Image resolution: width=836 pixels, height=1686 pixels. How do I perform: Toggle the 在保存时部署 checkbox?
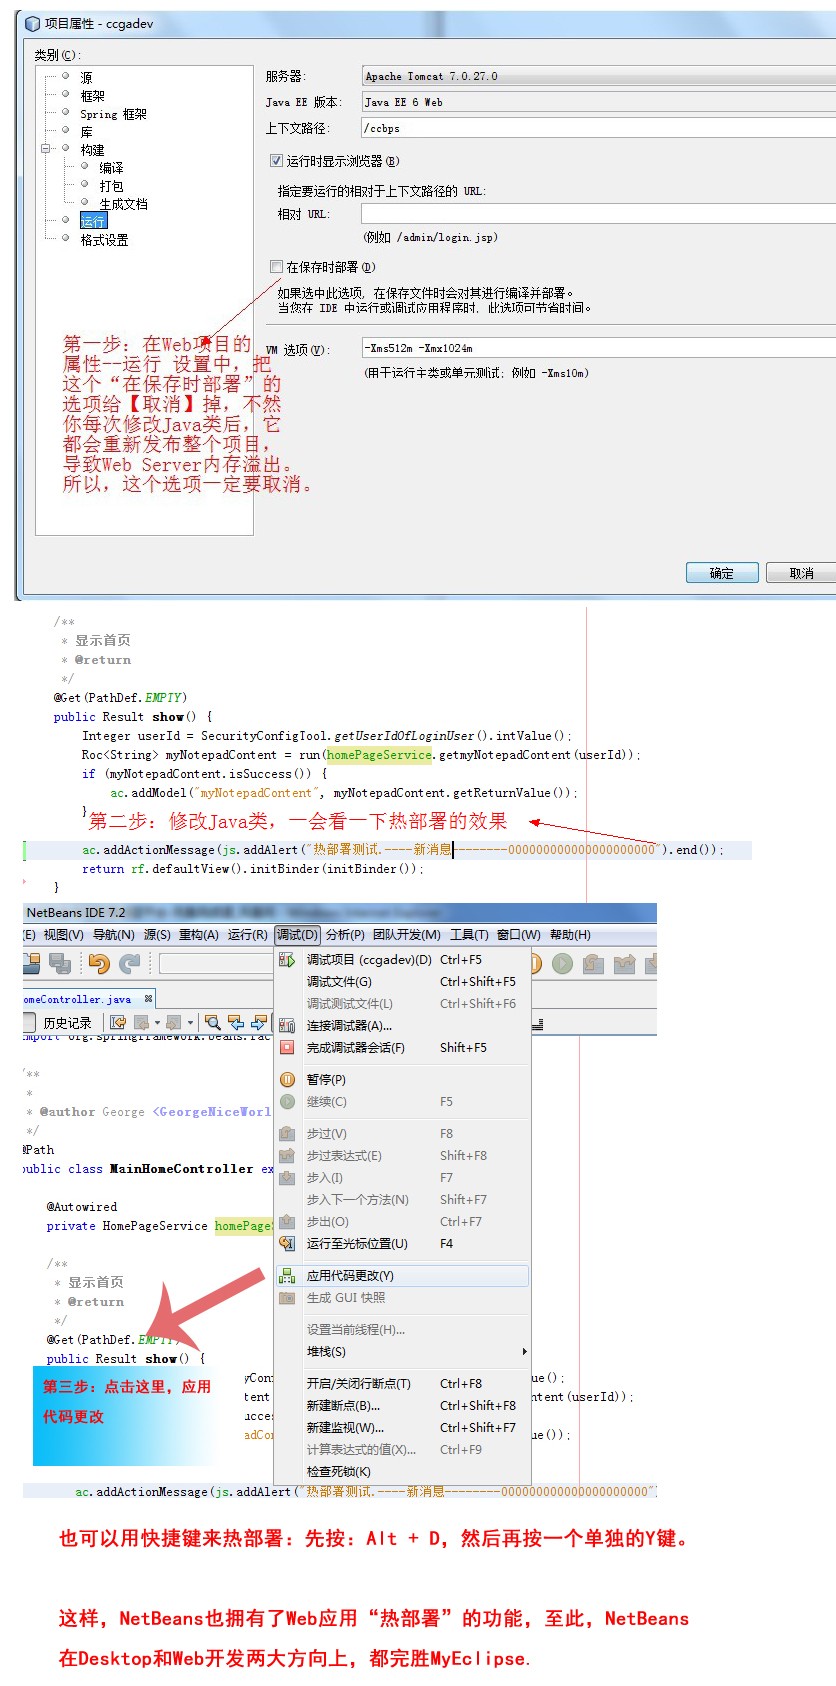click(276, 266)
